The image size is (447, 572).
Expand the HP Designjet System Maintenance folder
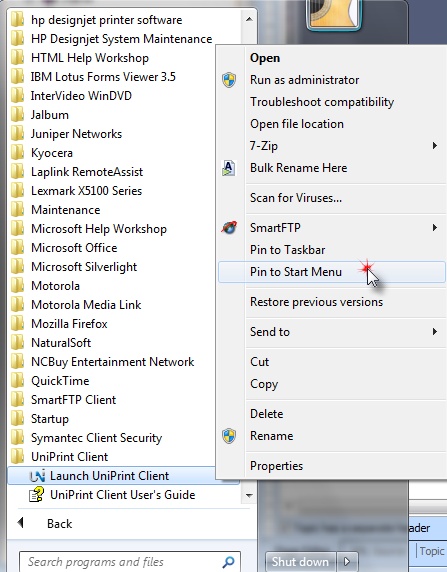tap(122, 39)
